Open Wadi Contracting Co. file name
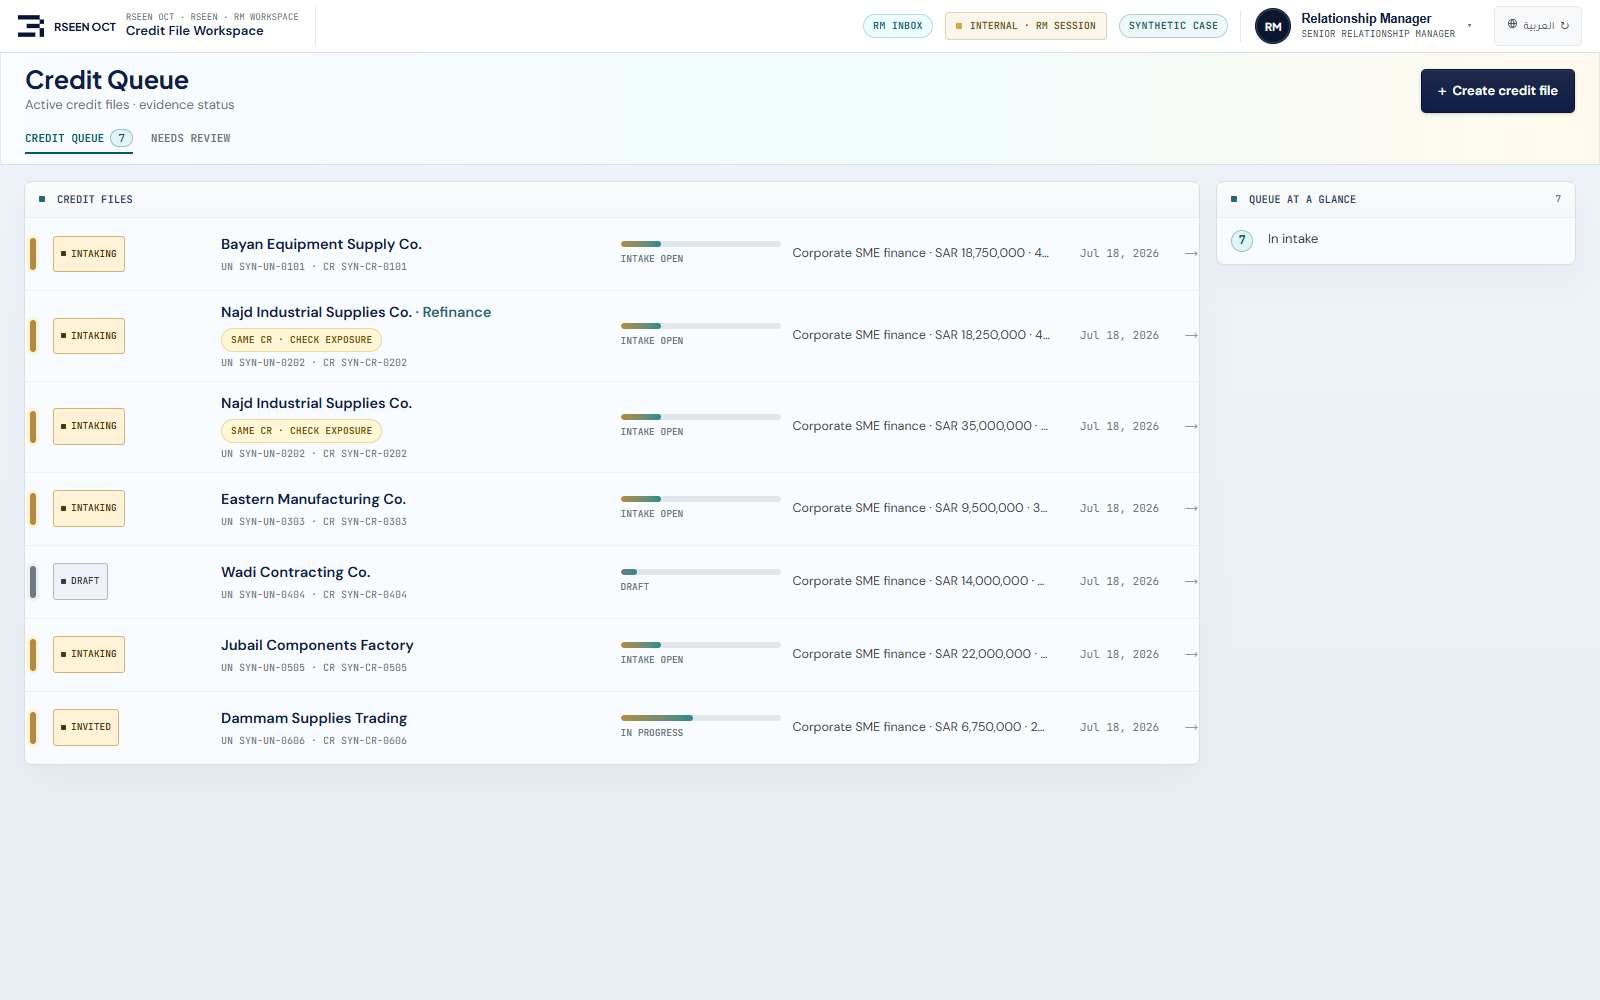 point(295,572)
